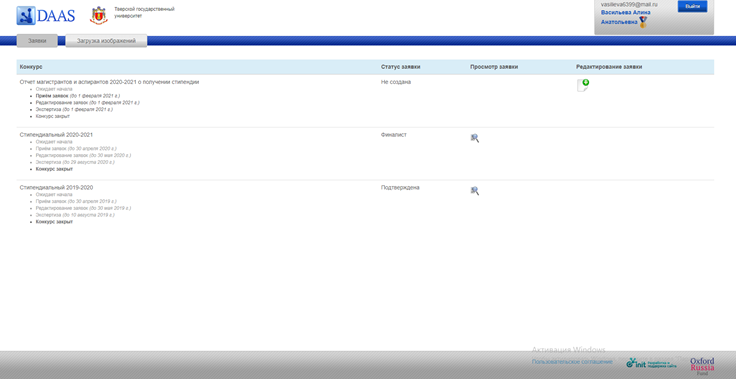Open Пользовательское соглашение link
This screenshot has height=379, width=736.
pyautogui.click(x=572, y=362)
